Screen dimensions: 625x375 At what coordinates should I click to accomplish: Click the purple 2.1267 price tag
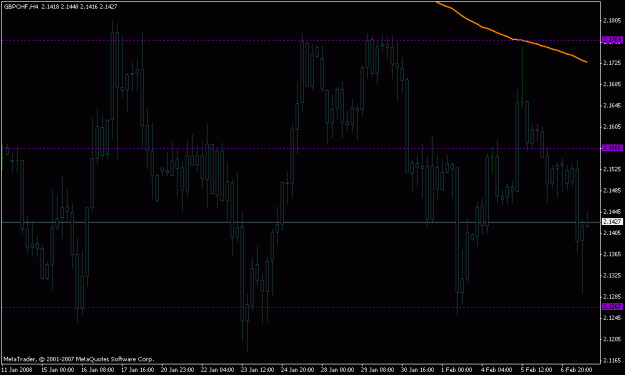point(612,306)
